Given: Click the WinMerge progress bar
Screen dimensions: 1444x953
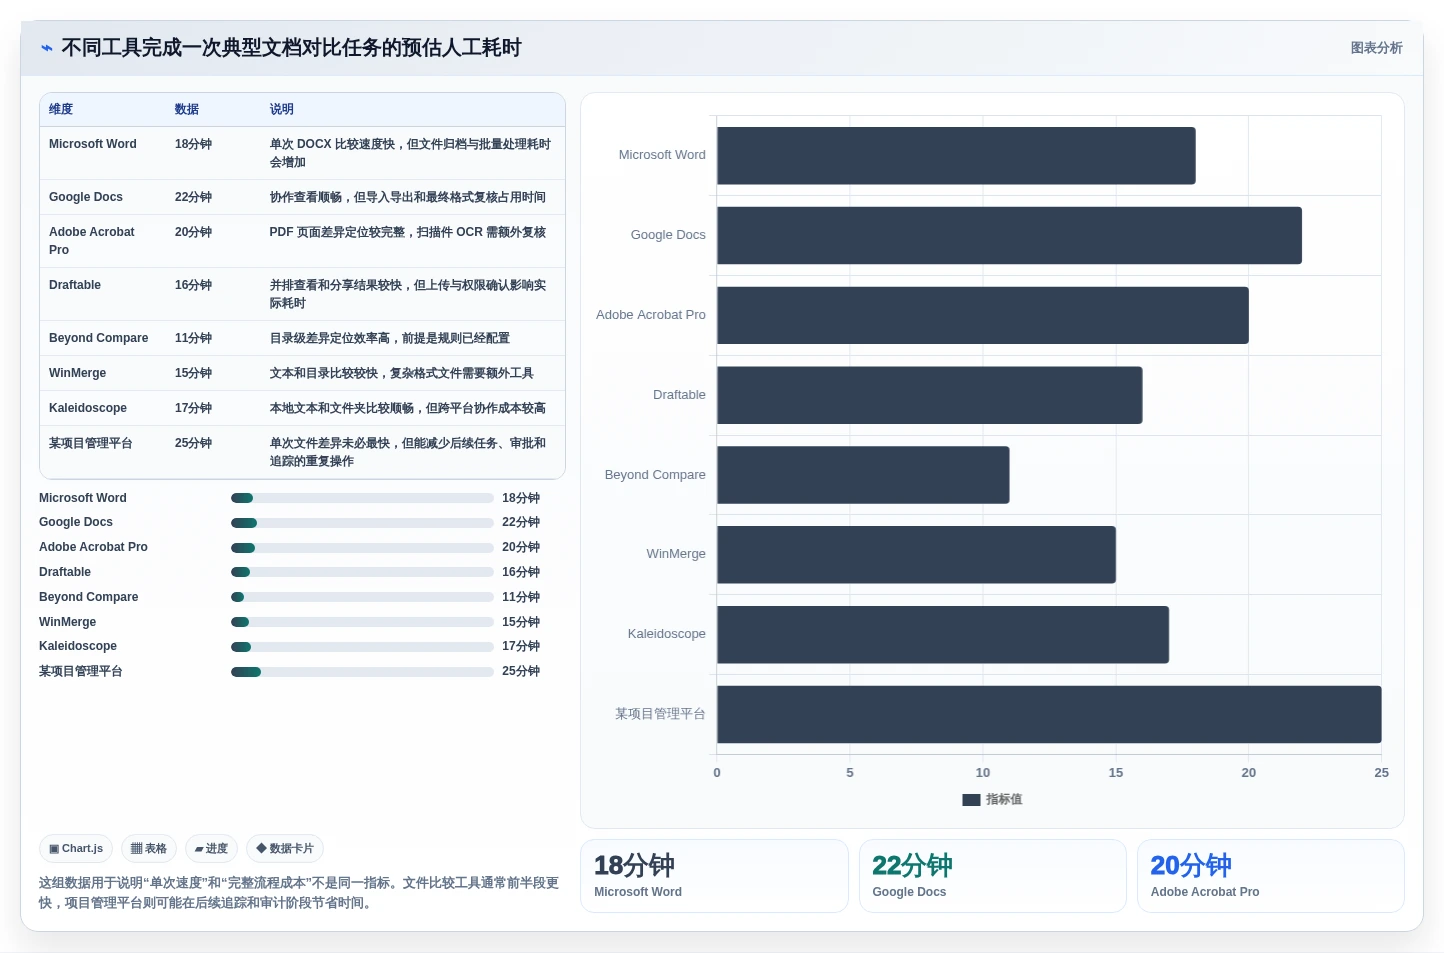Looking at the screenshot, I should pyautogui.click(x=362, y=622).
